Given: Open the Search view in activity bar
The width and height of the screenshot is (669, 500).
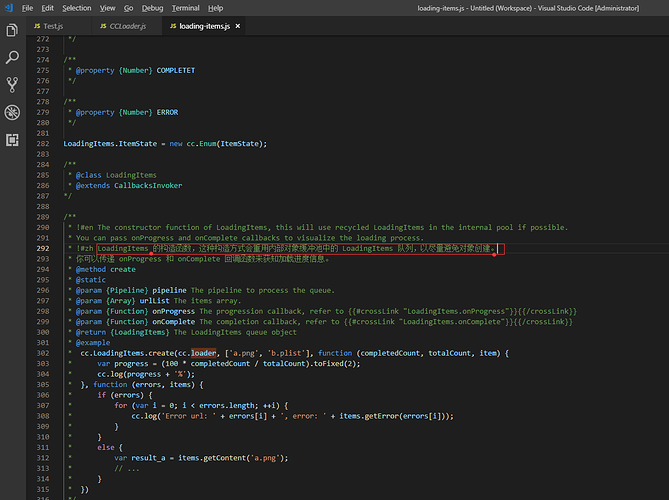Looking at the screenshot, I should [x=12, y=58].
